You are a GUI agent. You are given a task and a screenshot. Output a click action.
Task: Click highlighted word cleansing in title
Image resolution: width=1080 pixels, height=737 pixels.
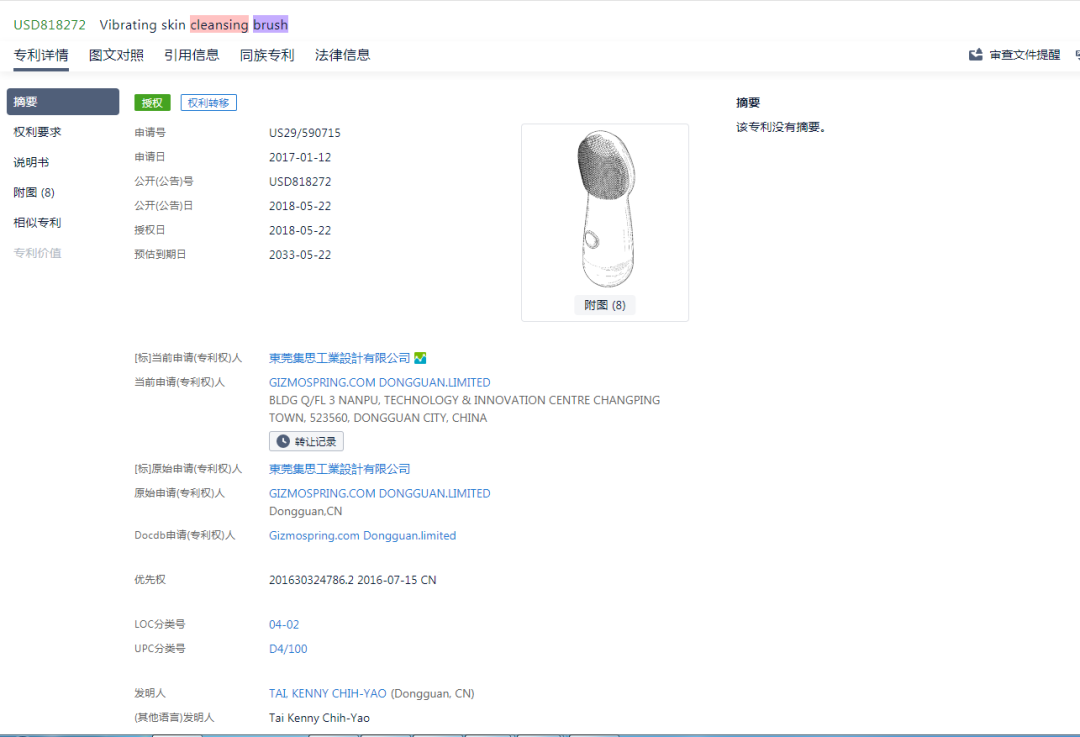219,25
